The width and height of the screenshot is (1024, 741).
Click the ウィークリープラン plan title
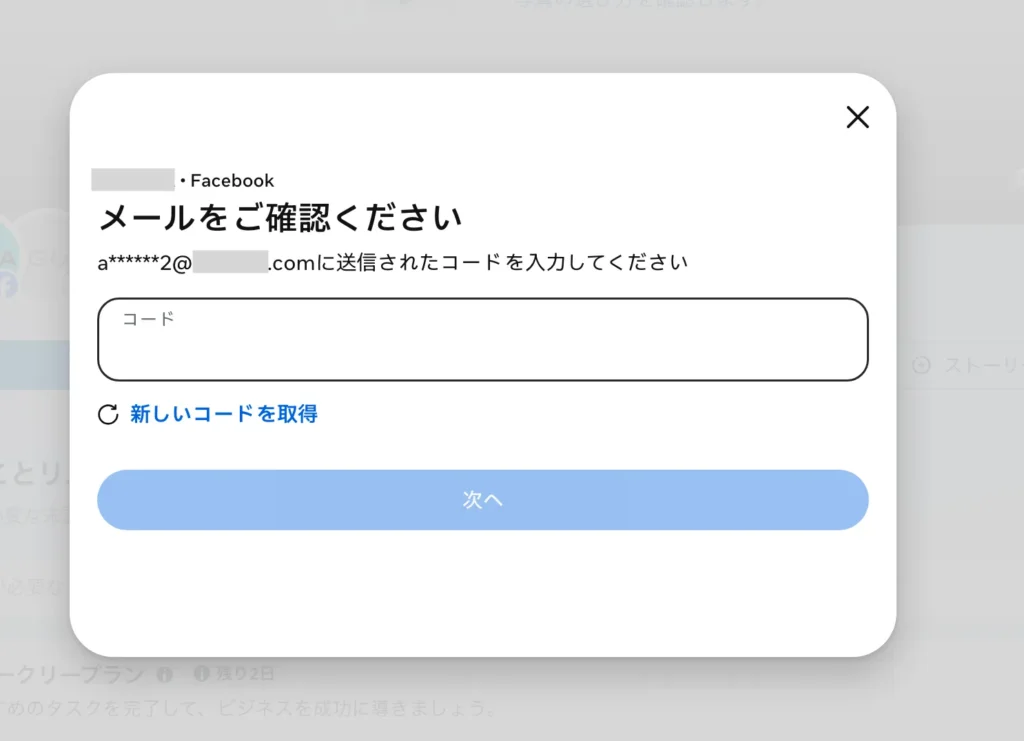pyautogui.click(x=70, y=673)
